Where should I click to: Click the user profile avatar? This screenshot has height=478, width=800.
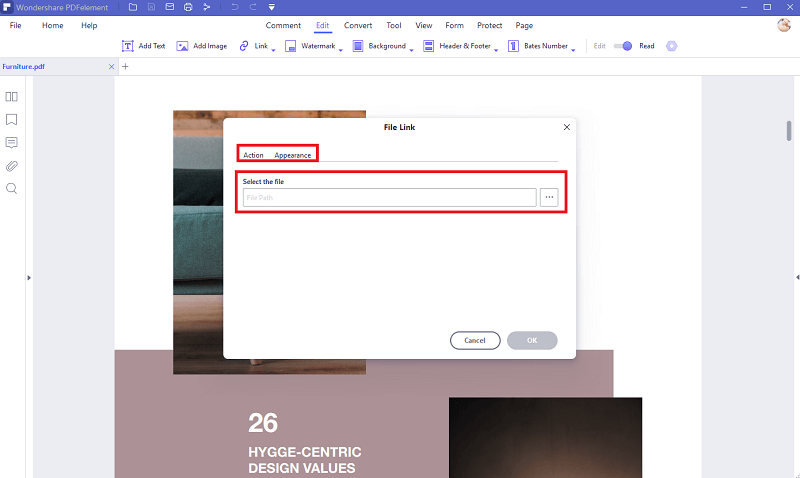(784, 25)
